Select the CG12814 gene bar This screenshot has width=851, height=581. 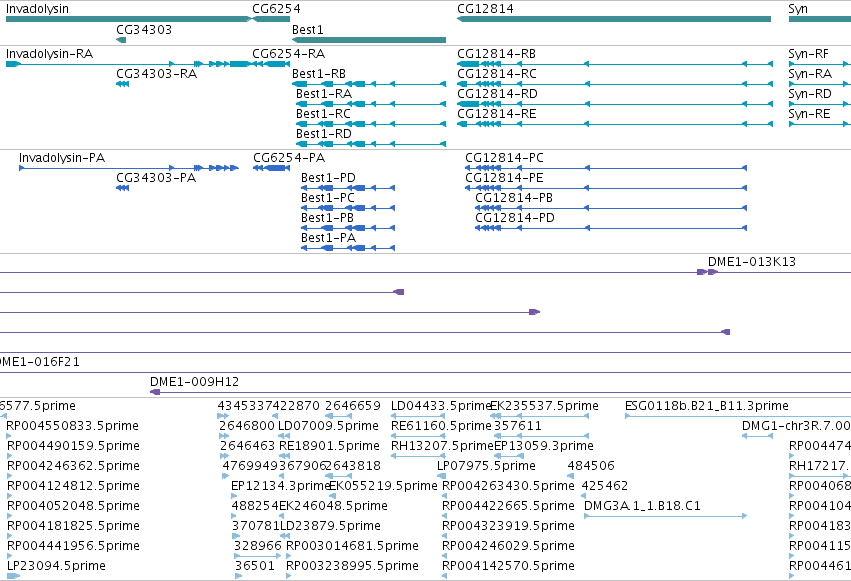pos(614,19)
